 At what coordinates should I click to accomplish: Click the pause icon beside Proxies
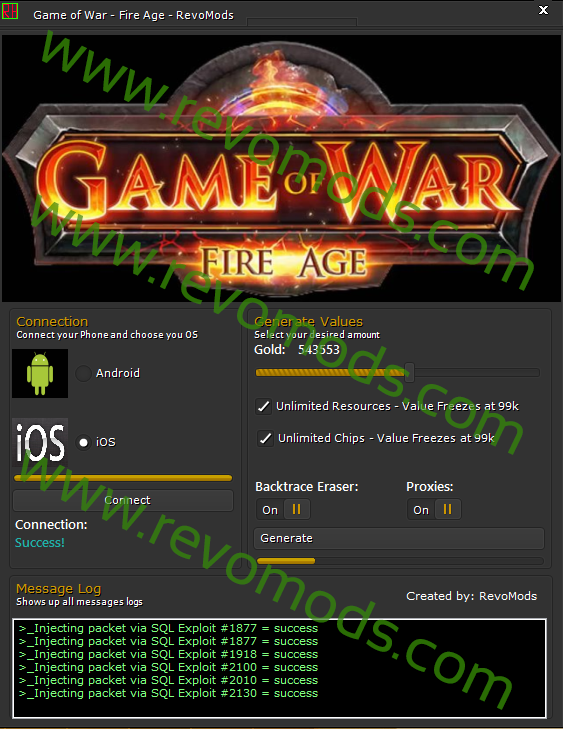(447, 510)
